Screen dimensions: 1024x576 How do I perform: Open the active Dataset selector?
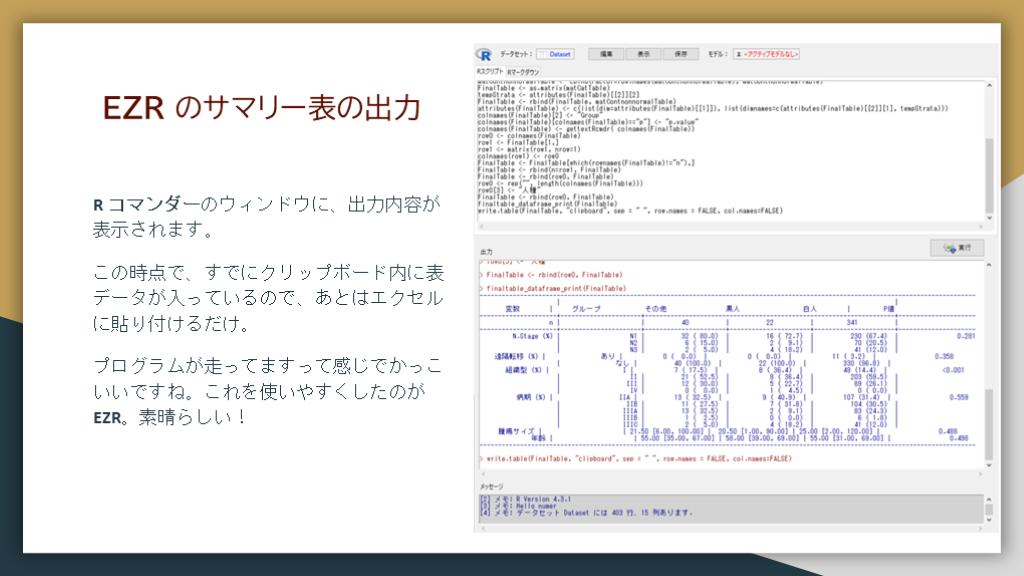click(555, 54)
